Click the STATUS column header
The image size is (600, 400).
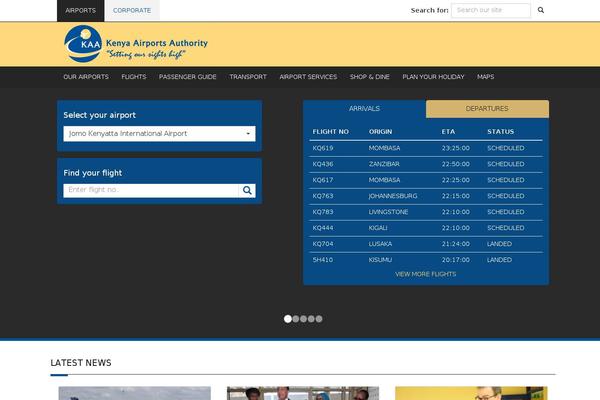[x=501, y=132]
